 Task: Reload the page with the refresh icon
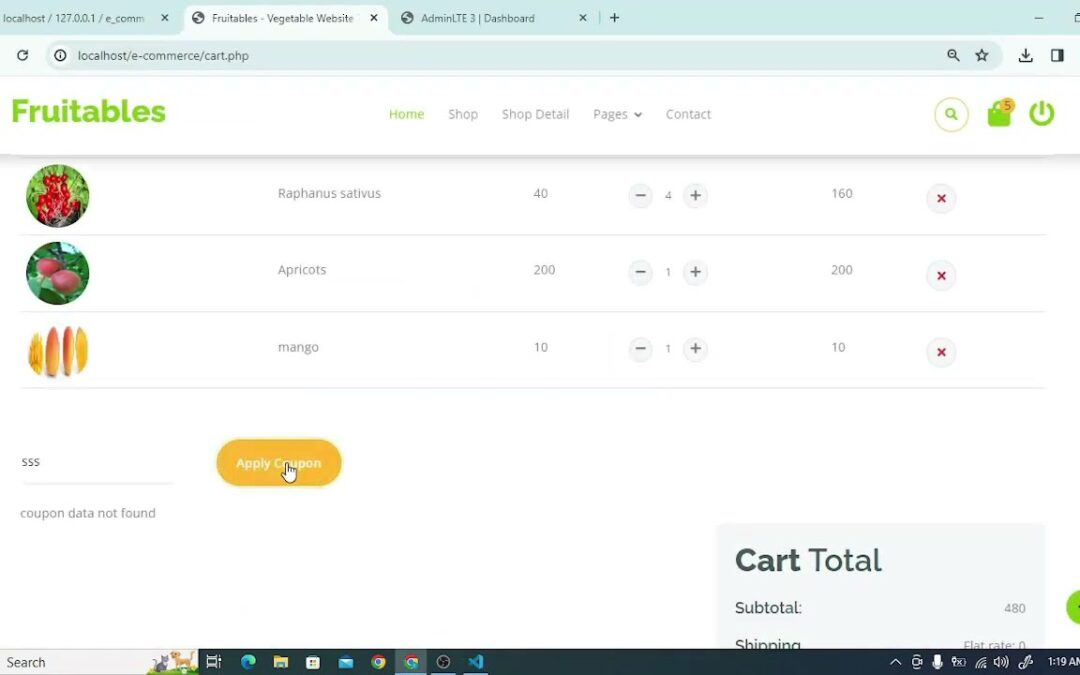22,55
